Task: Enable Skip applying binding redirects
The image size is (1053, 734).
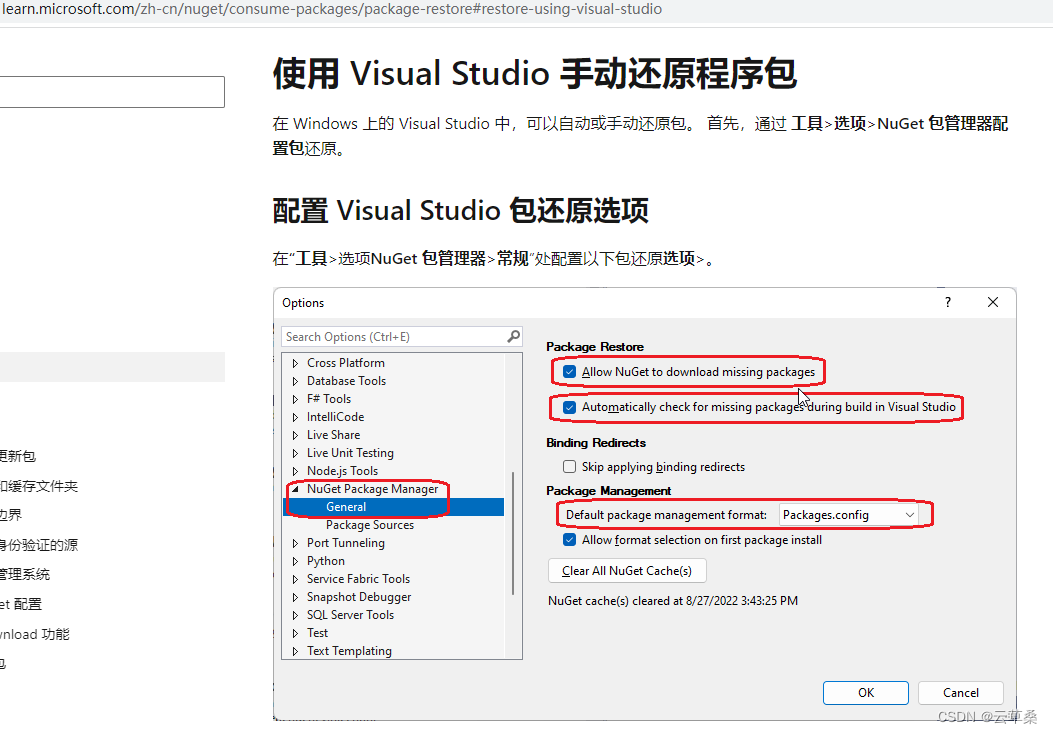Action: pos(569,466)
